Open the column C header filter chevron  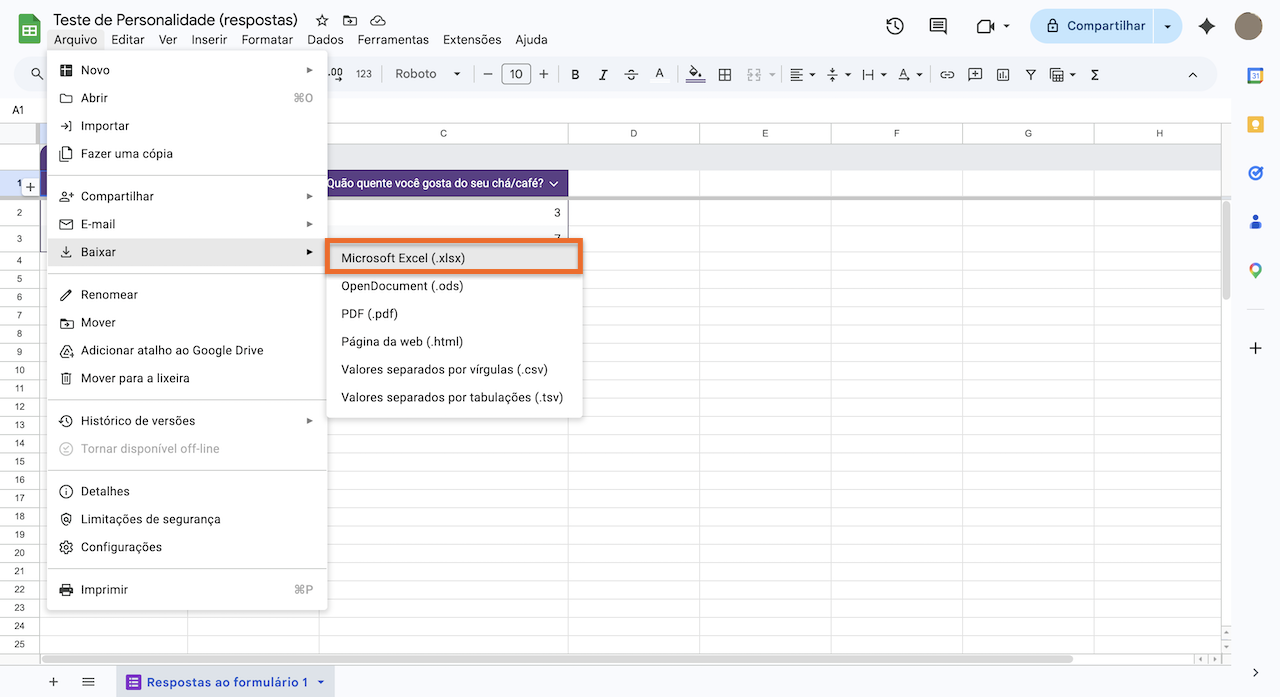[x=554, y=184]
